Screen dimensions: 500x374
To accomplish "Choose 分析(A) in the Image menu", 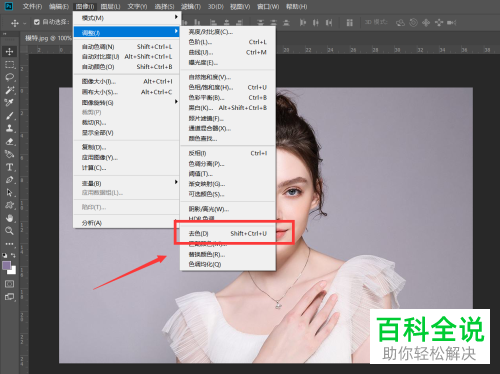I will pos(127,223).
